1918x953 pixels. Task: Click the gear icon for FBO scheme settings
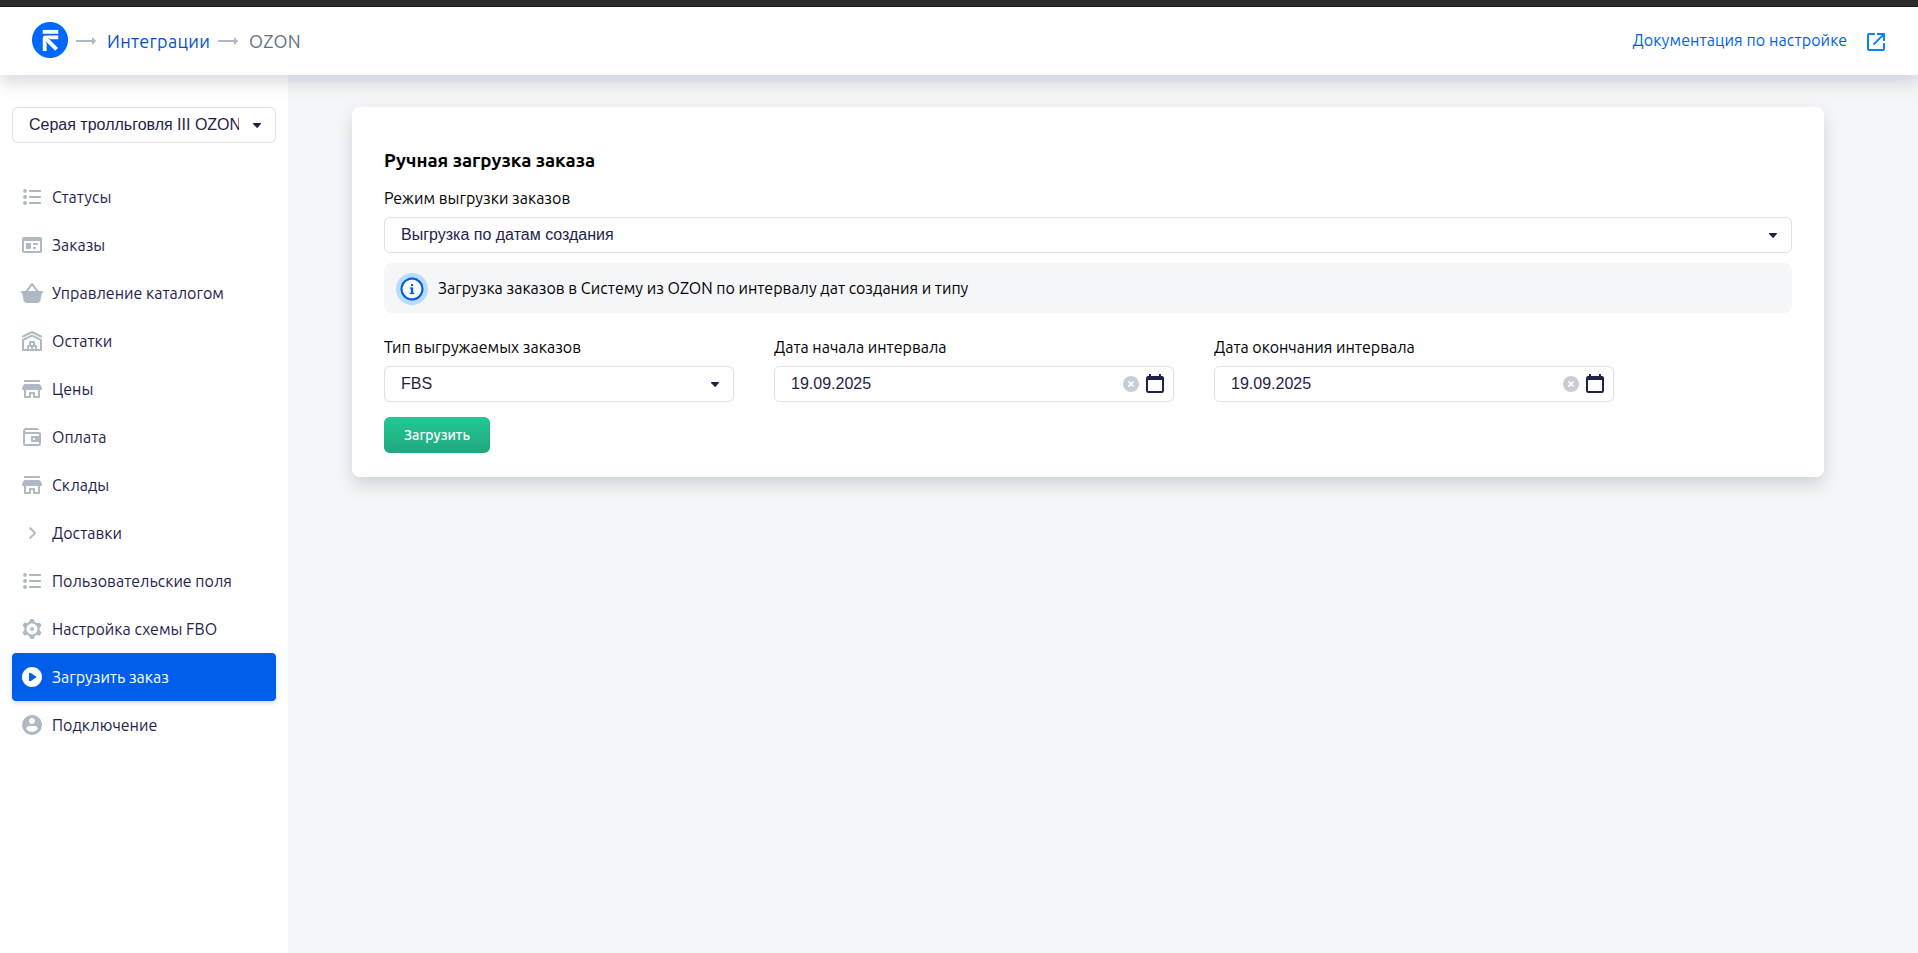coord(32,629)
